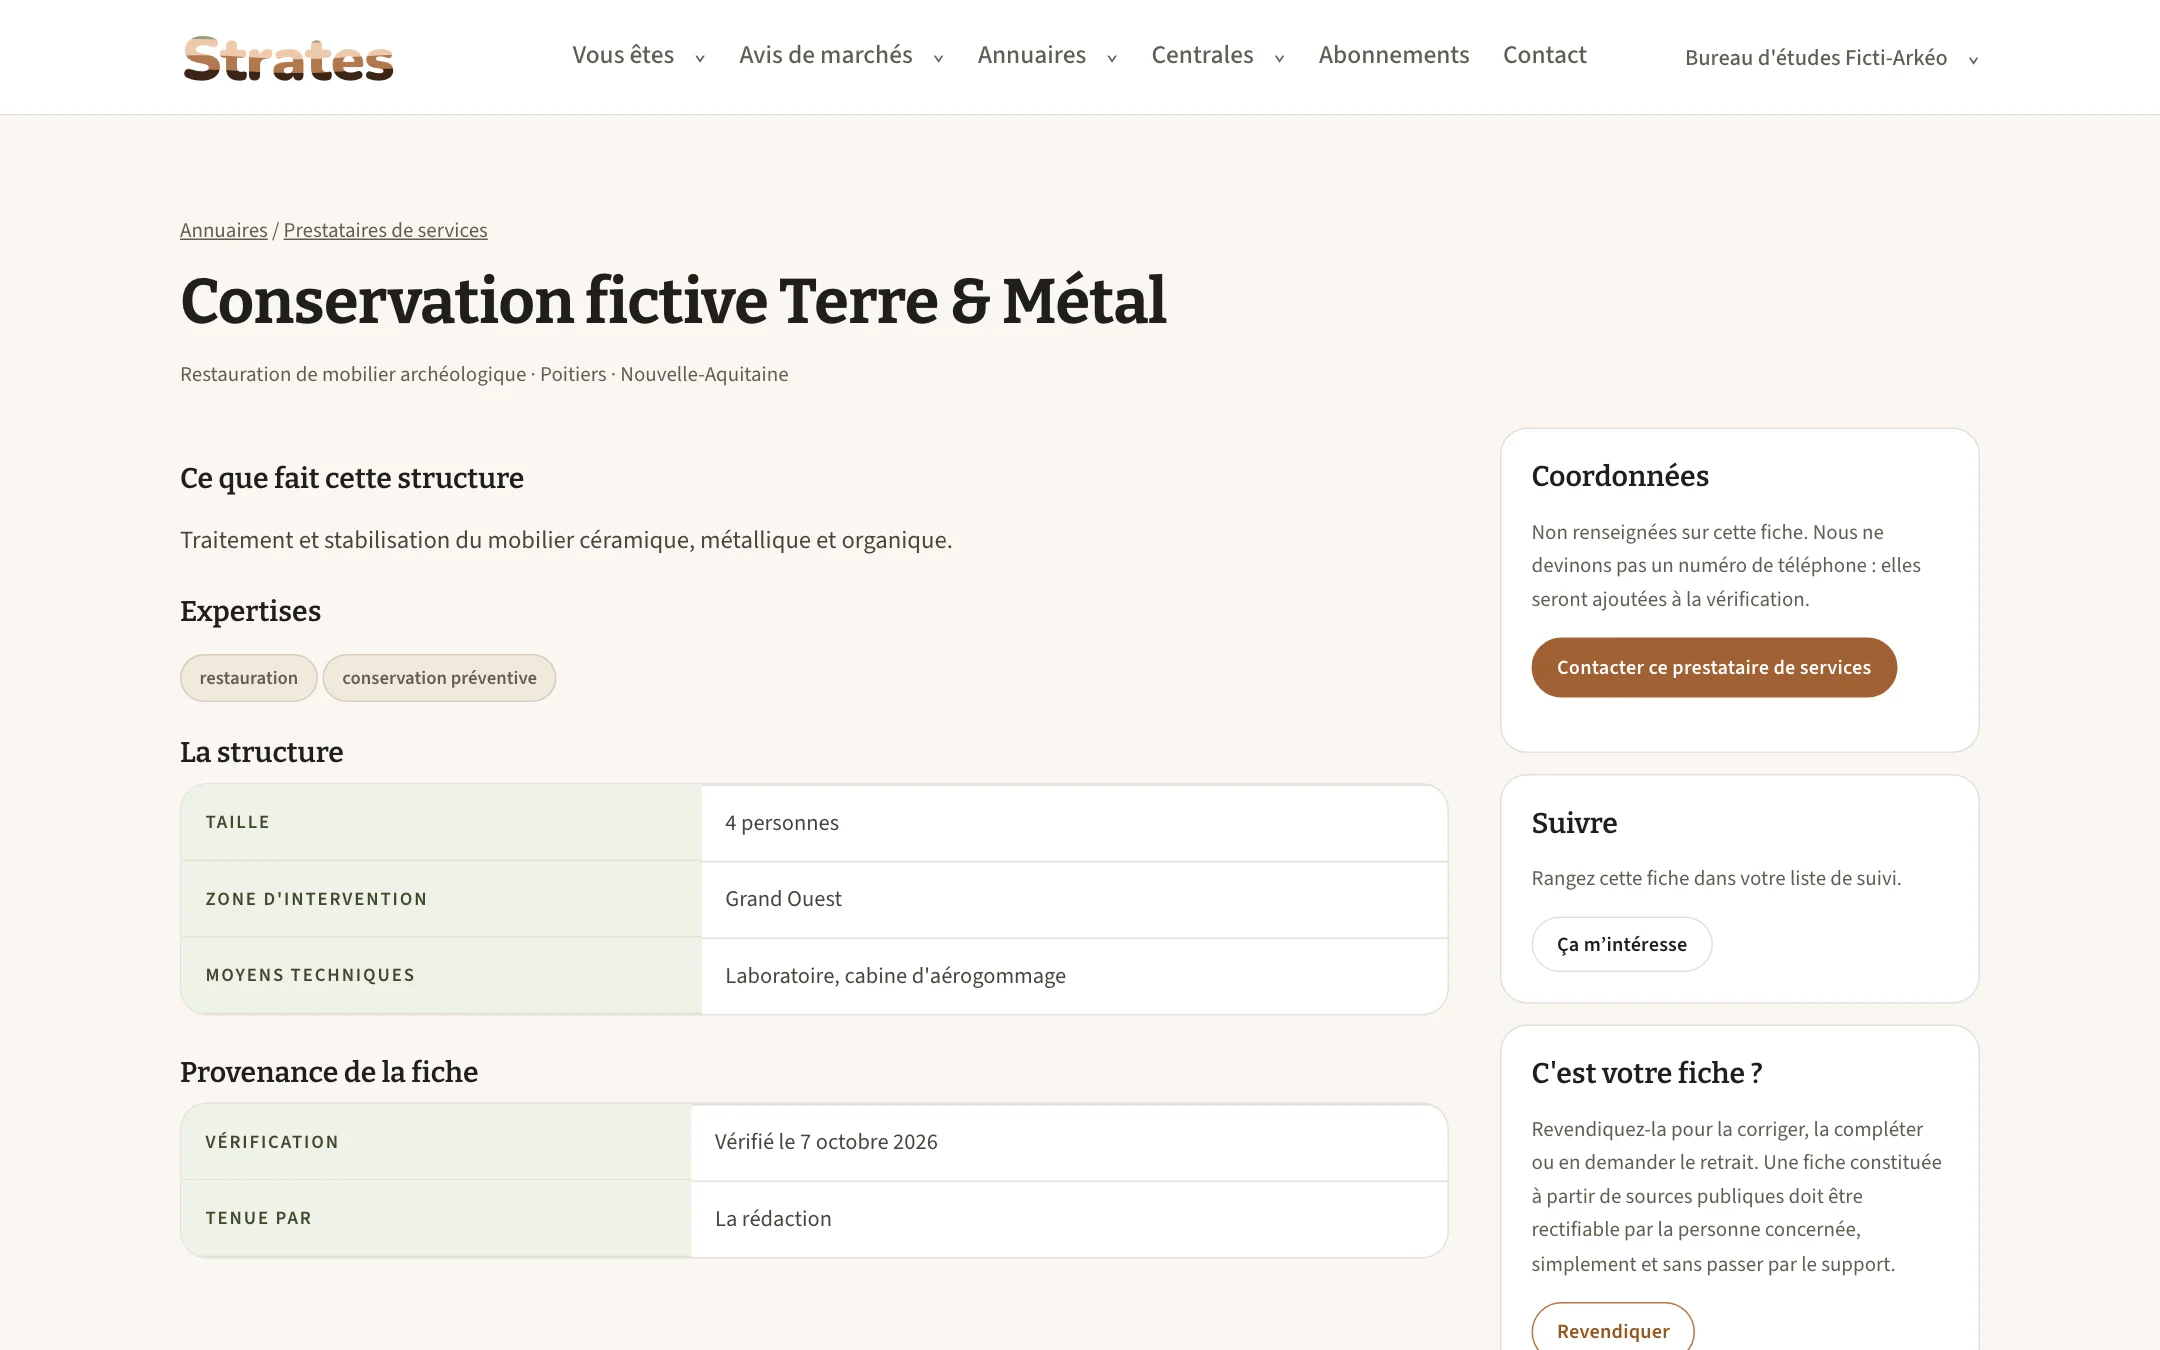This screenshot has width=2160, height=1350.
Task: Click the Suivre card heading
Action: click(x=1574, y=823)
